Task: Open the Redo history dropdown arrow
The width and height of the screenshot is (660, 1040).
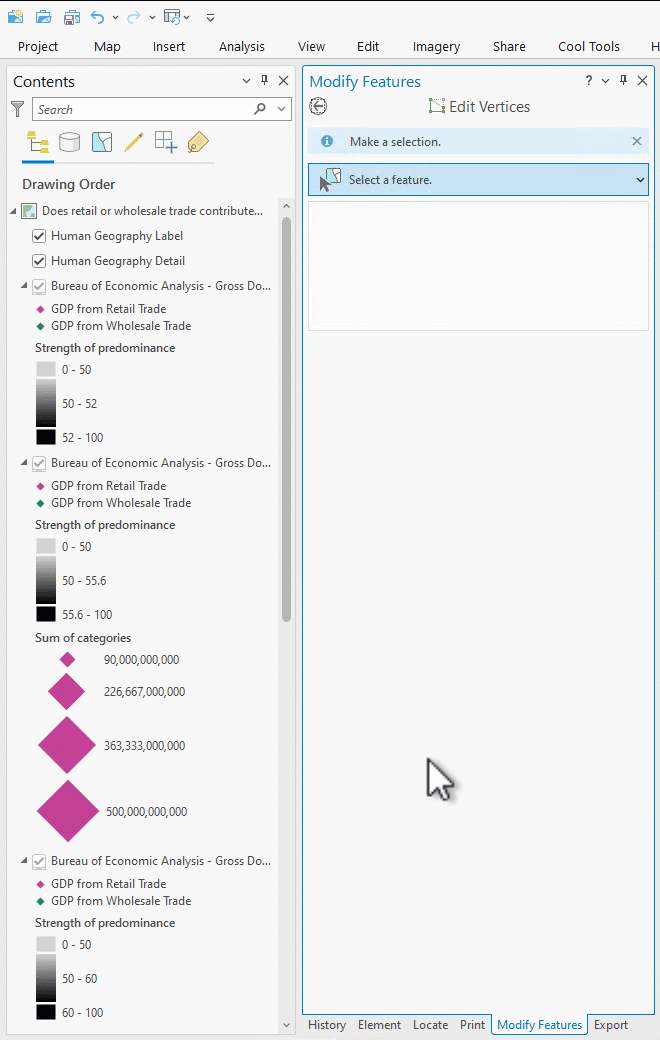Action: [x=152, y=18]
